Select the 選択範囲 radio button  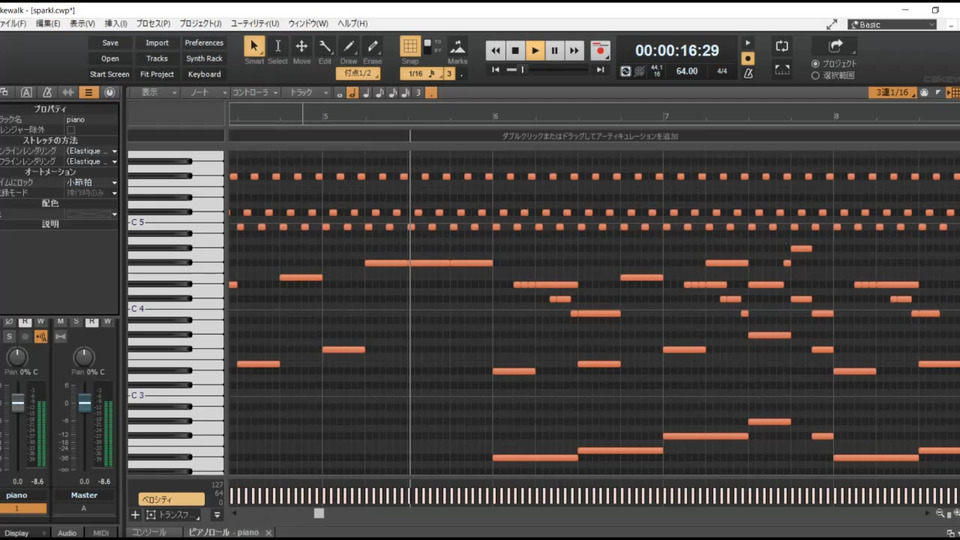[815, 75]
